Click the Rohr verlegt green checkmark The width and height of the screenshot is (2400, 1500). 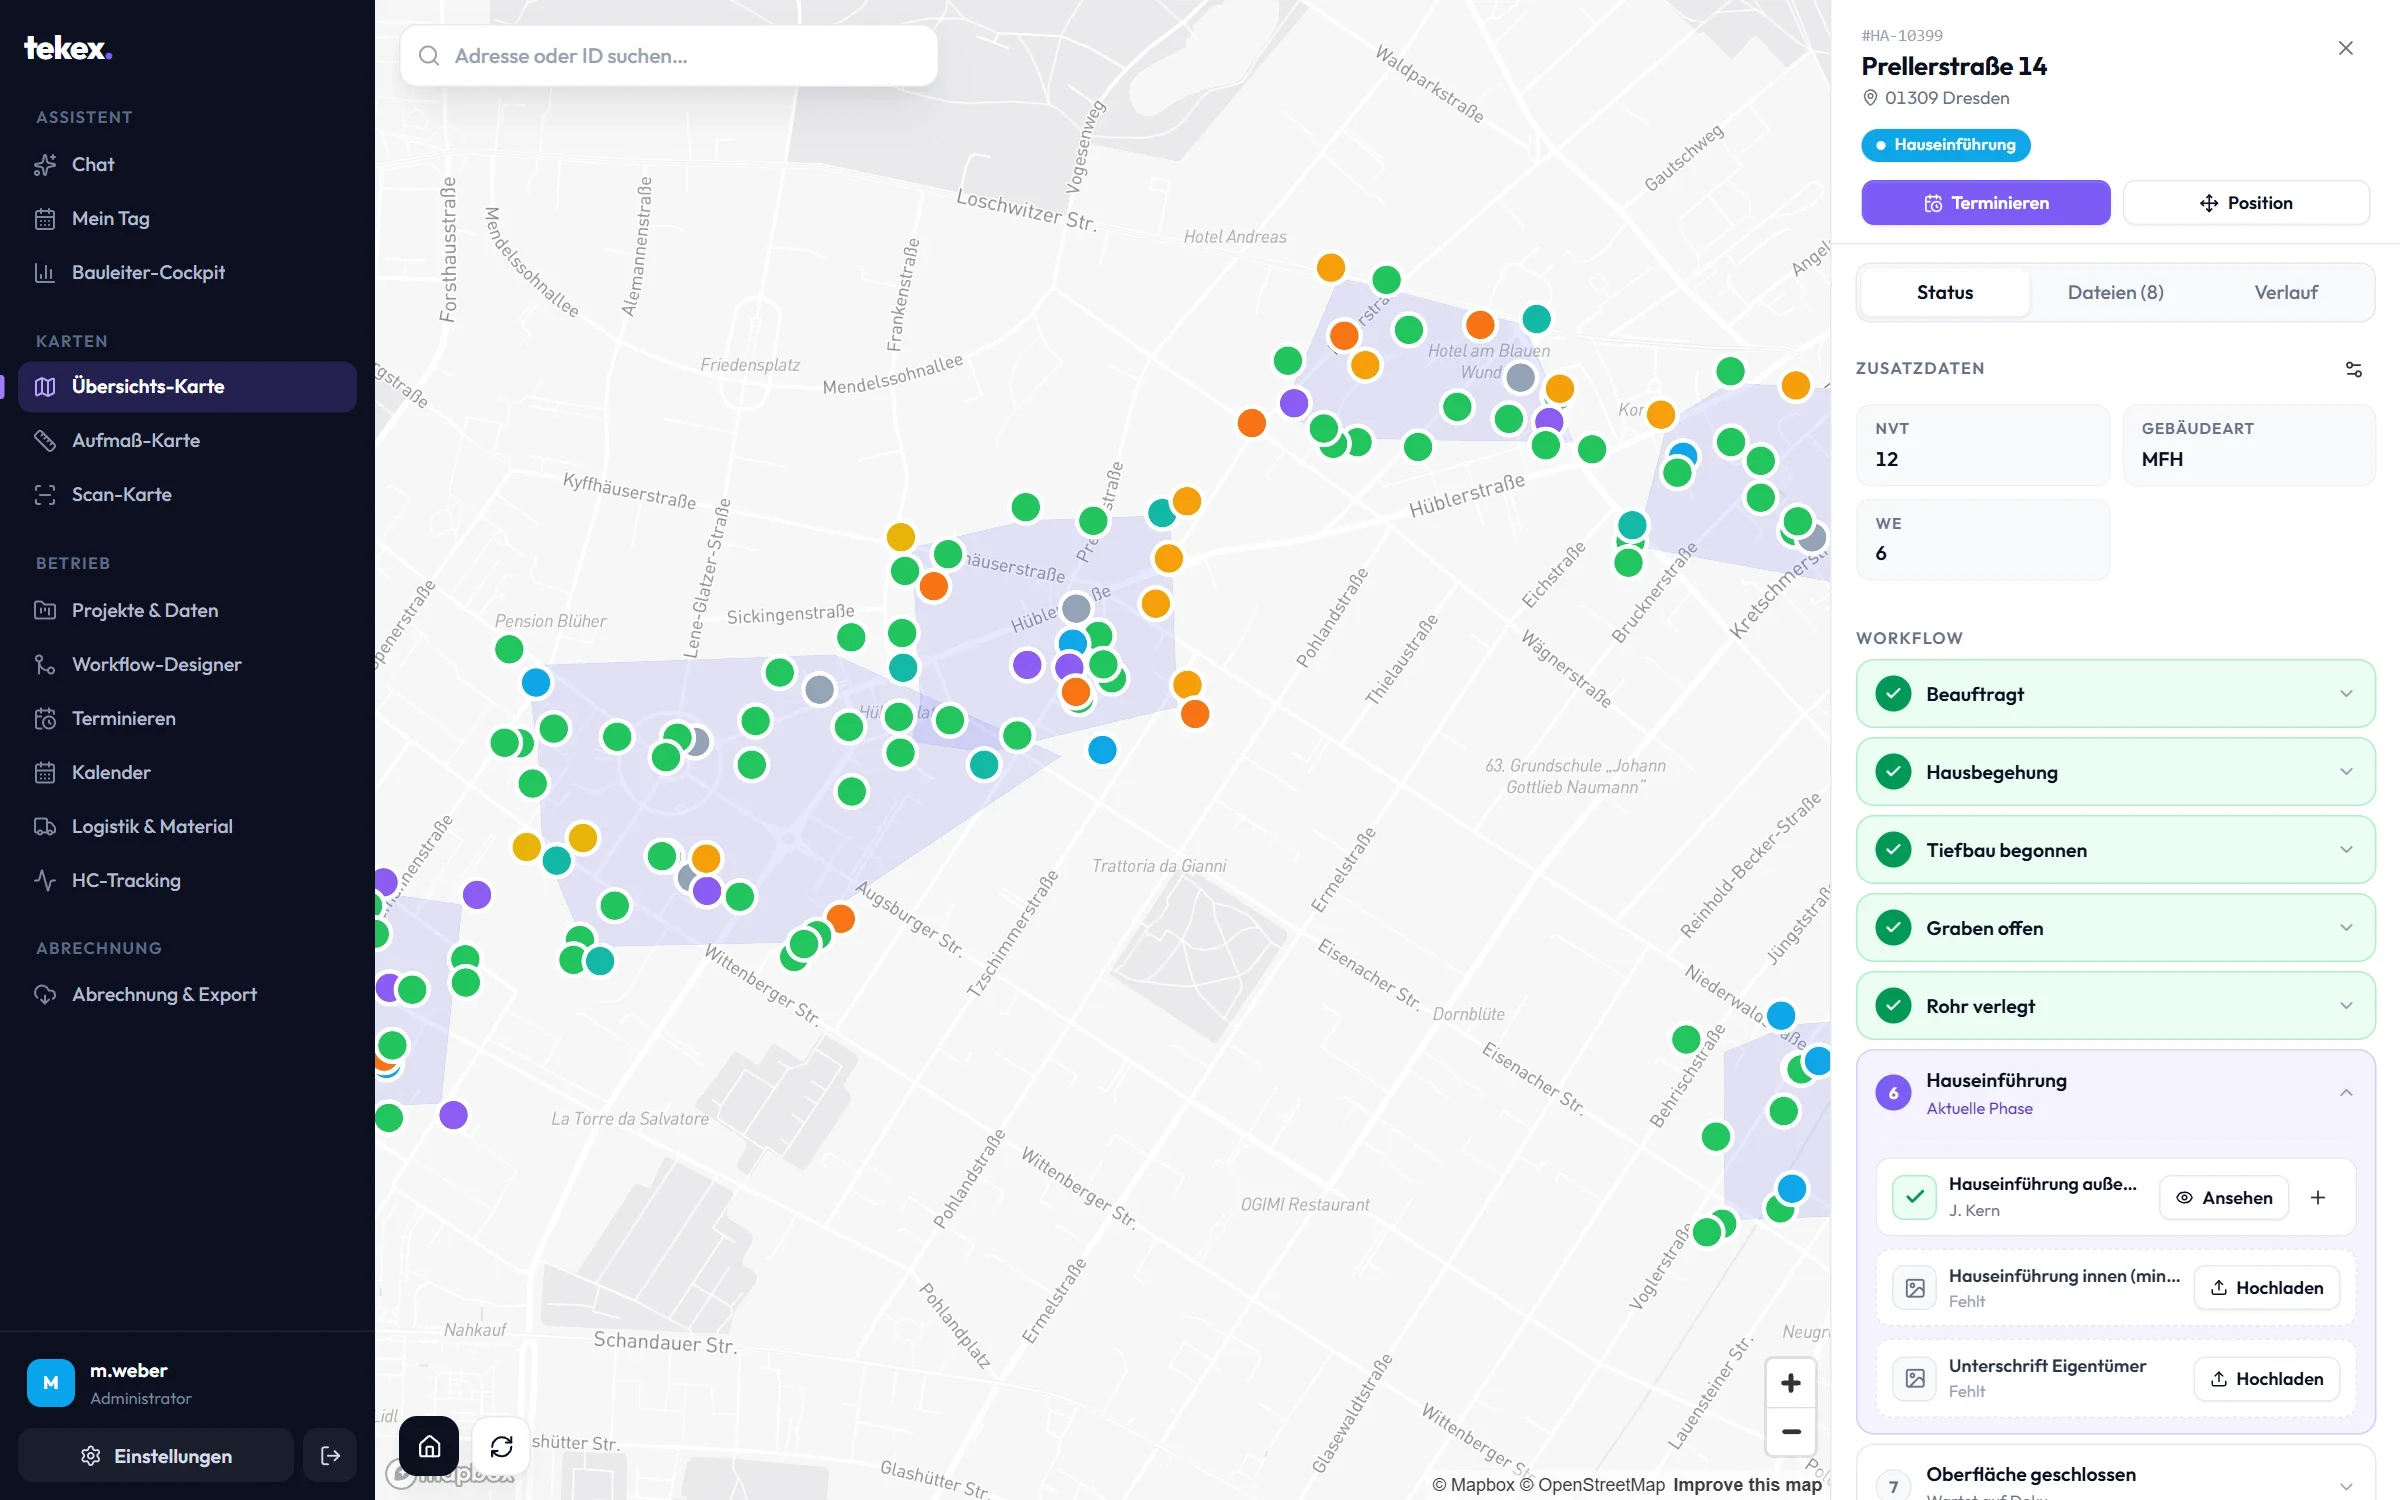point(1893,1006)
